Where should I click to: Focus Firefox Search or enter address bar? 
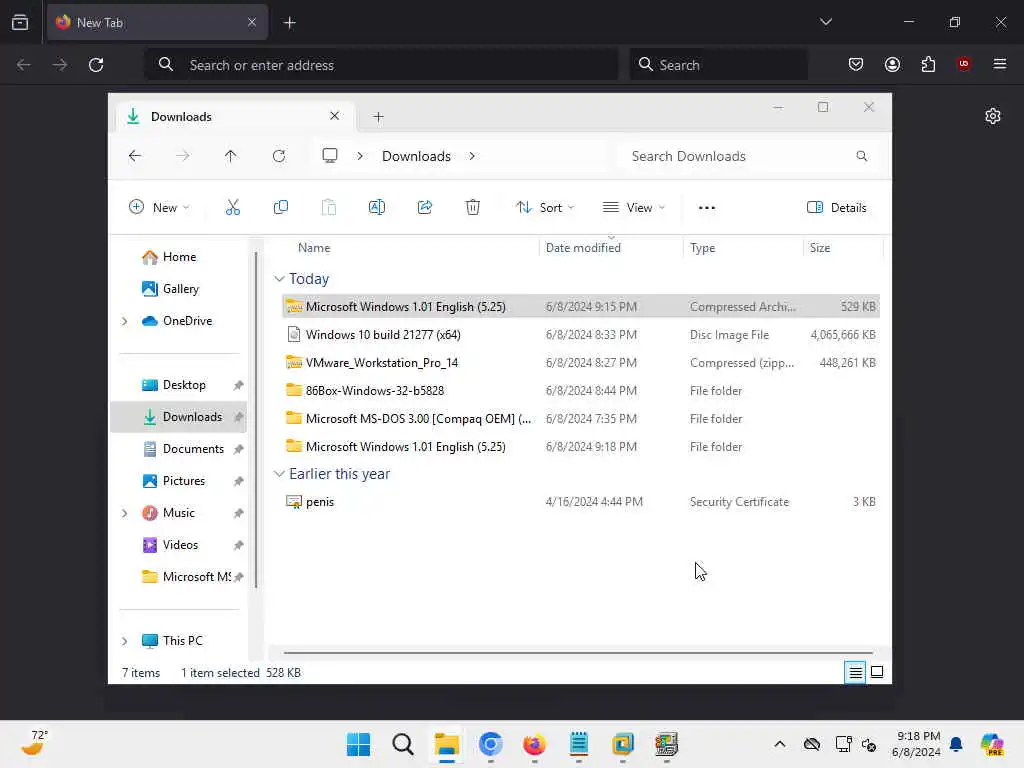coord(381,65)
